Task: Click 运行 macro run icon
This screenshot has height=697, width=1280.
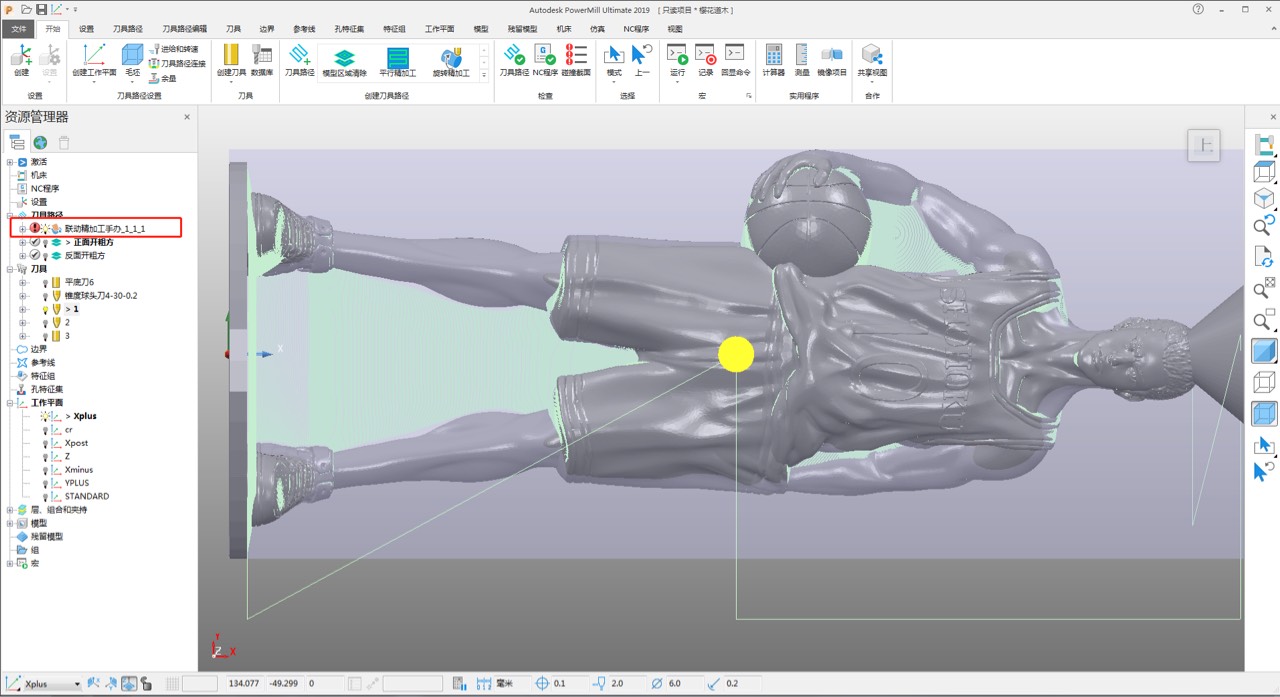Action: point(677,56)
